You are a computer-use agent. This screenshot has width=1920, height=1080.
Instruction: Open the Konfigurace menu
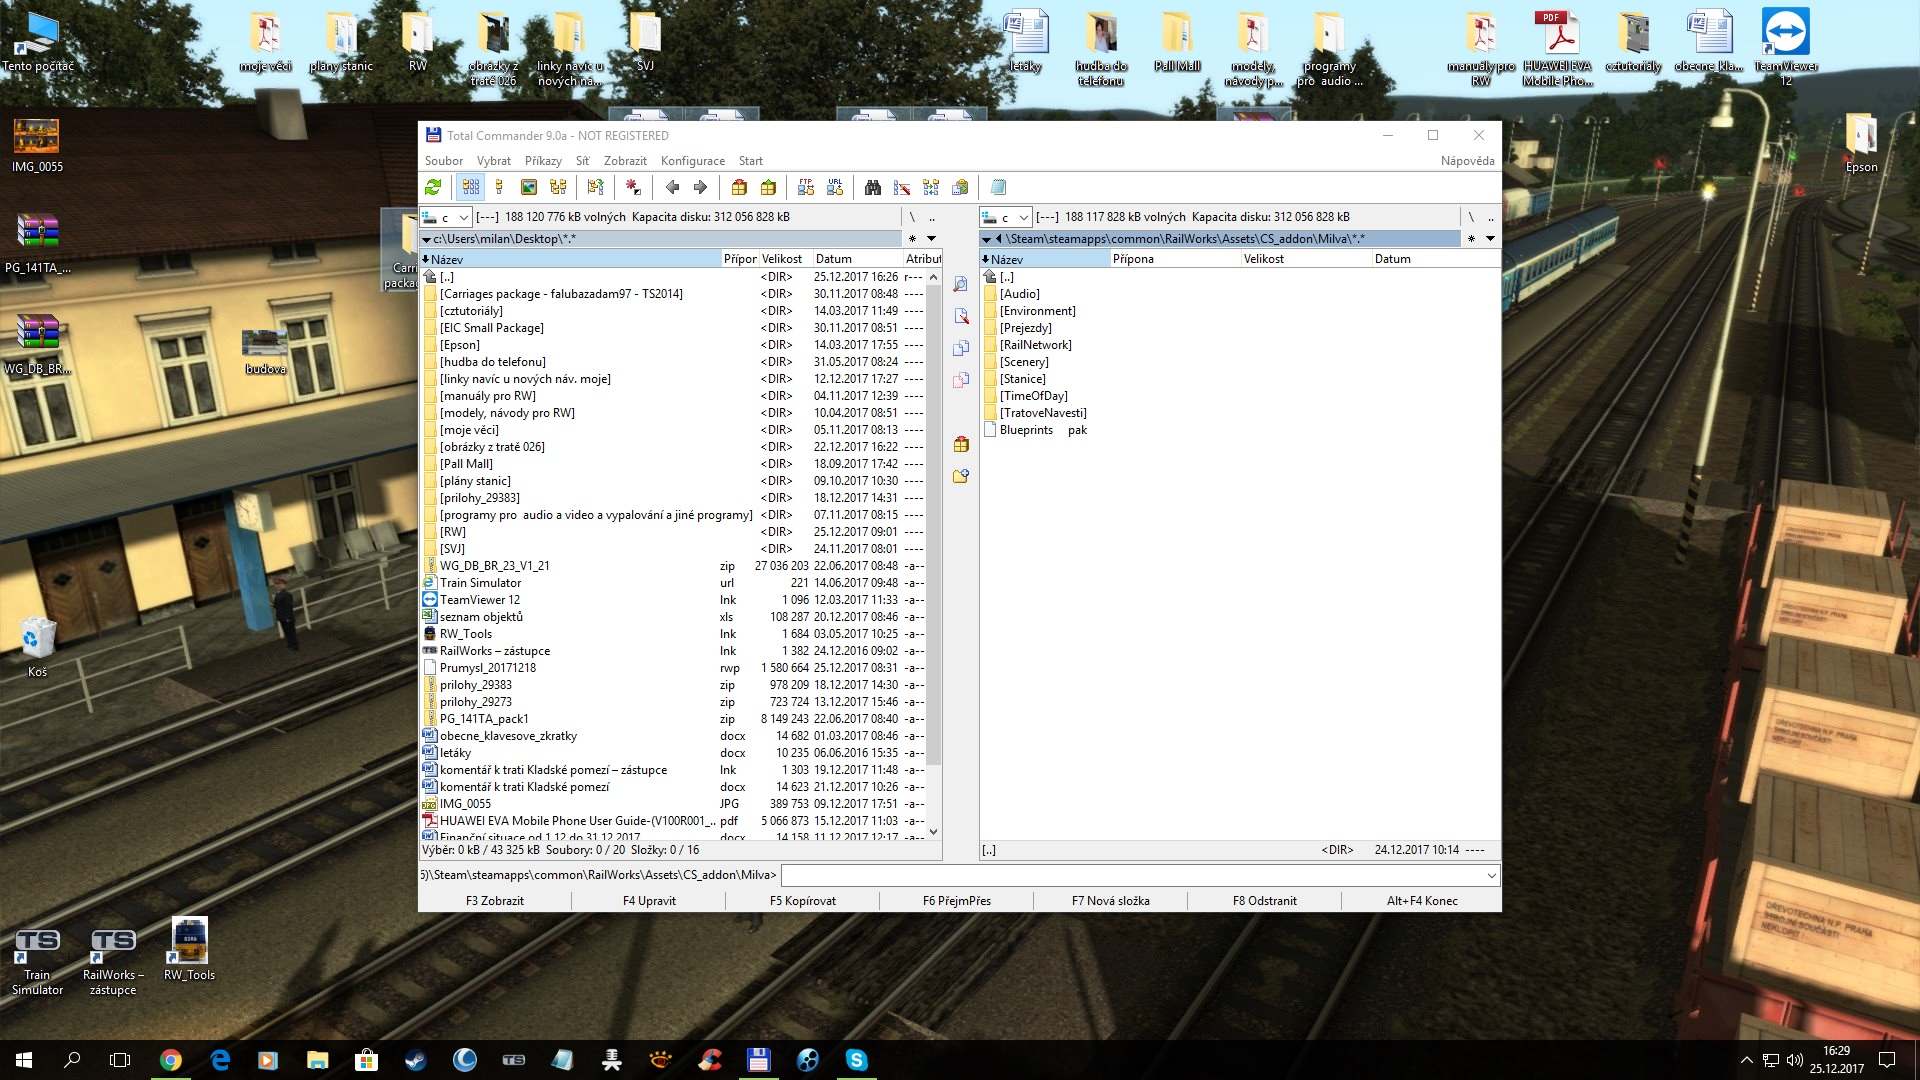tap(693, 161)
